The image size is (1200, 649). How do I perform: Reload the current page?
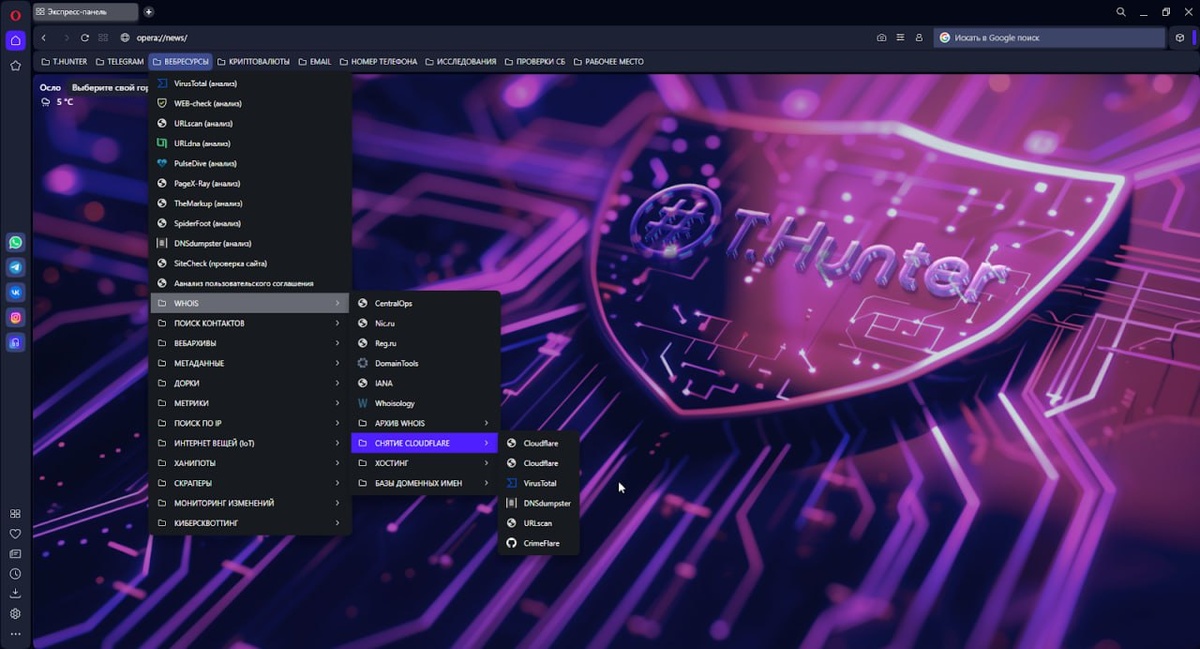(x=85, y=38)
